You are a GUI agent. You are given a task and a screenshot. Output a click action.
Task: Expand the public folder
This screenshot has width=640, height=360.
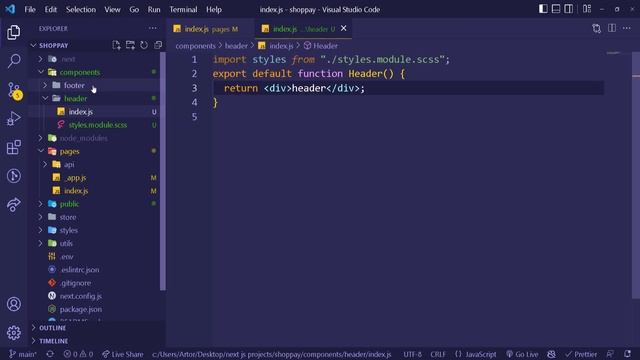click(40, 204)
